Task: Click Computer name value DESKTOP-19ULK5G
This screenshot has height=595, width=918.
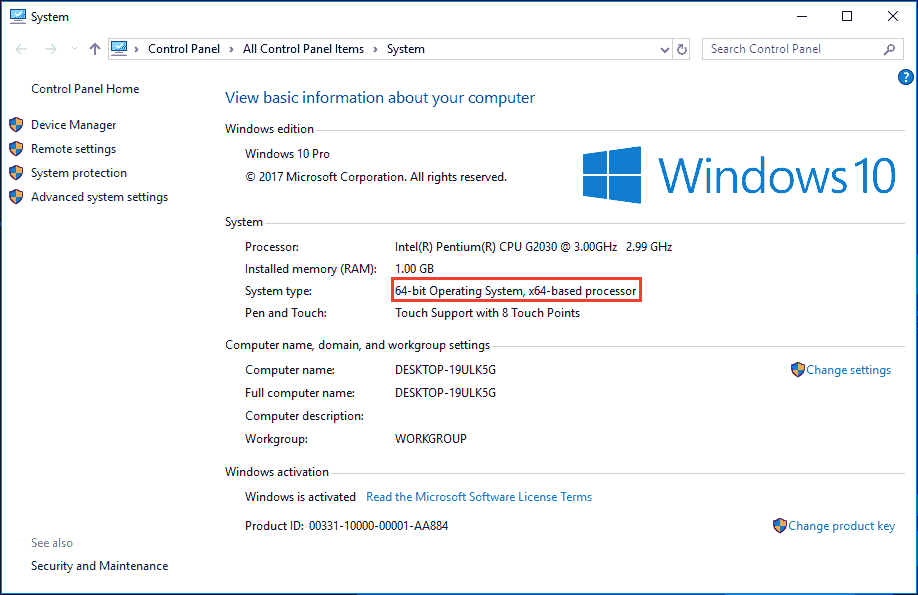Action: [446, 370]
